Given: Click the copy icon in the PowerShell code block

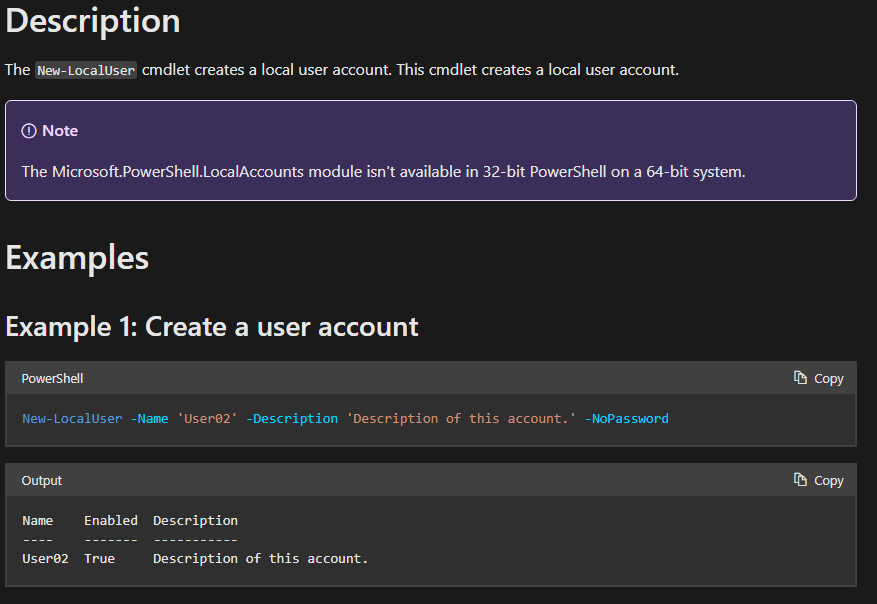Looking at the screenshot, I should [800, 378].
